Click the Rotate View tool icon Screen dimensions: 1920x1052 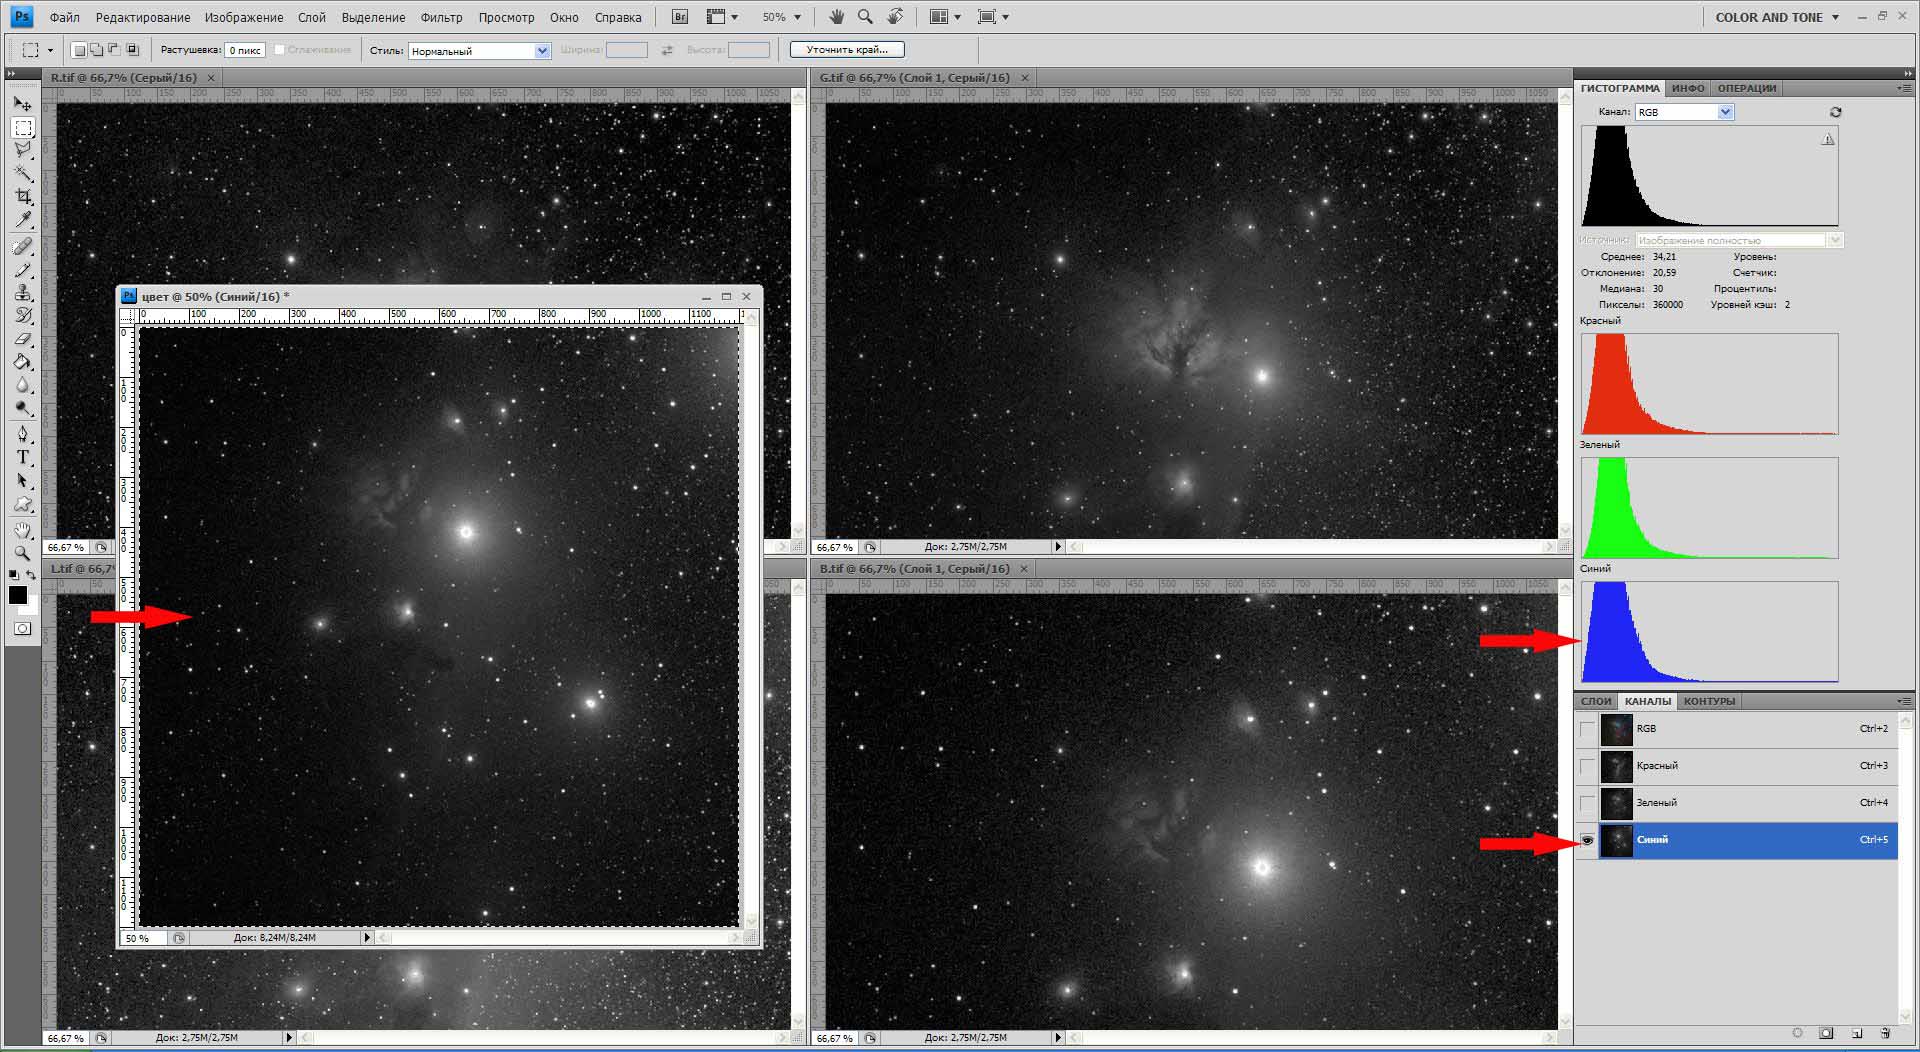(x=895, y=17)
